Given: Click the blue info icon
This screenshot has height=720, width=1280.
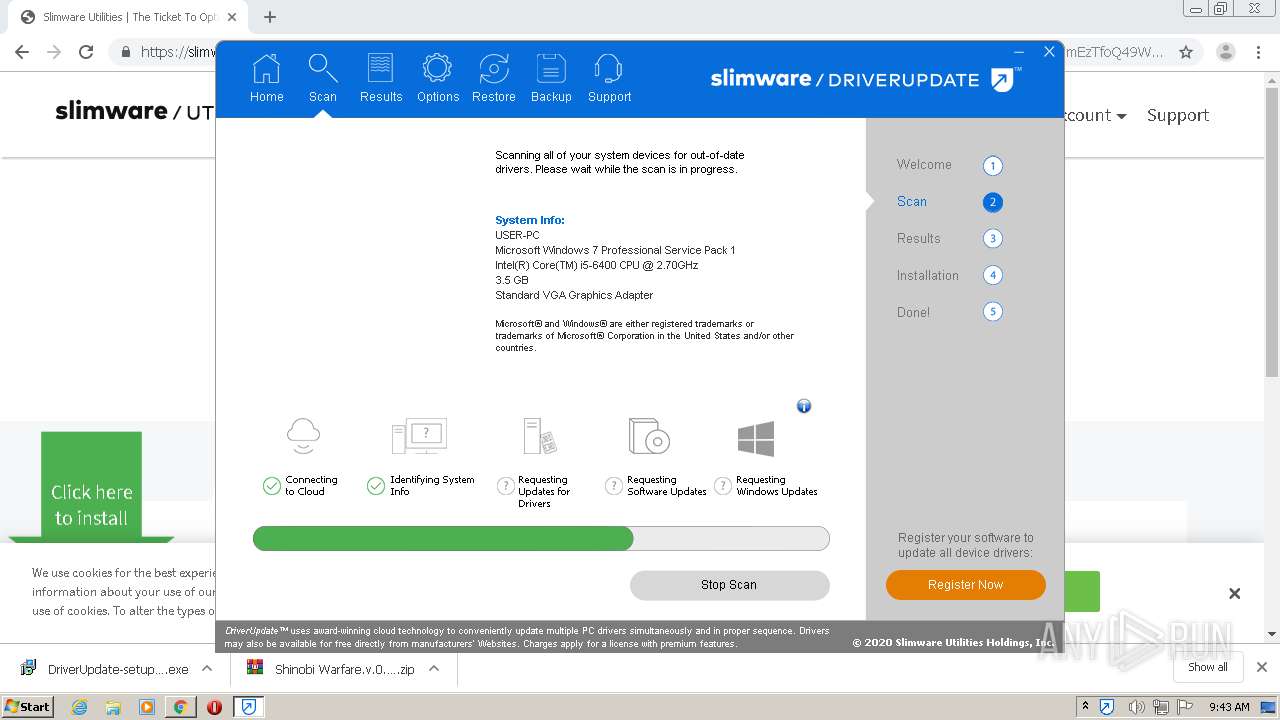Looking at the screenshot, I should 803,406.
